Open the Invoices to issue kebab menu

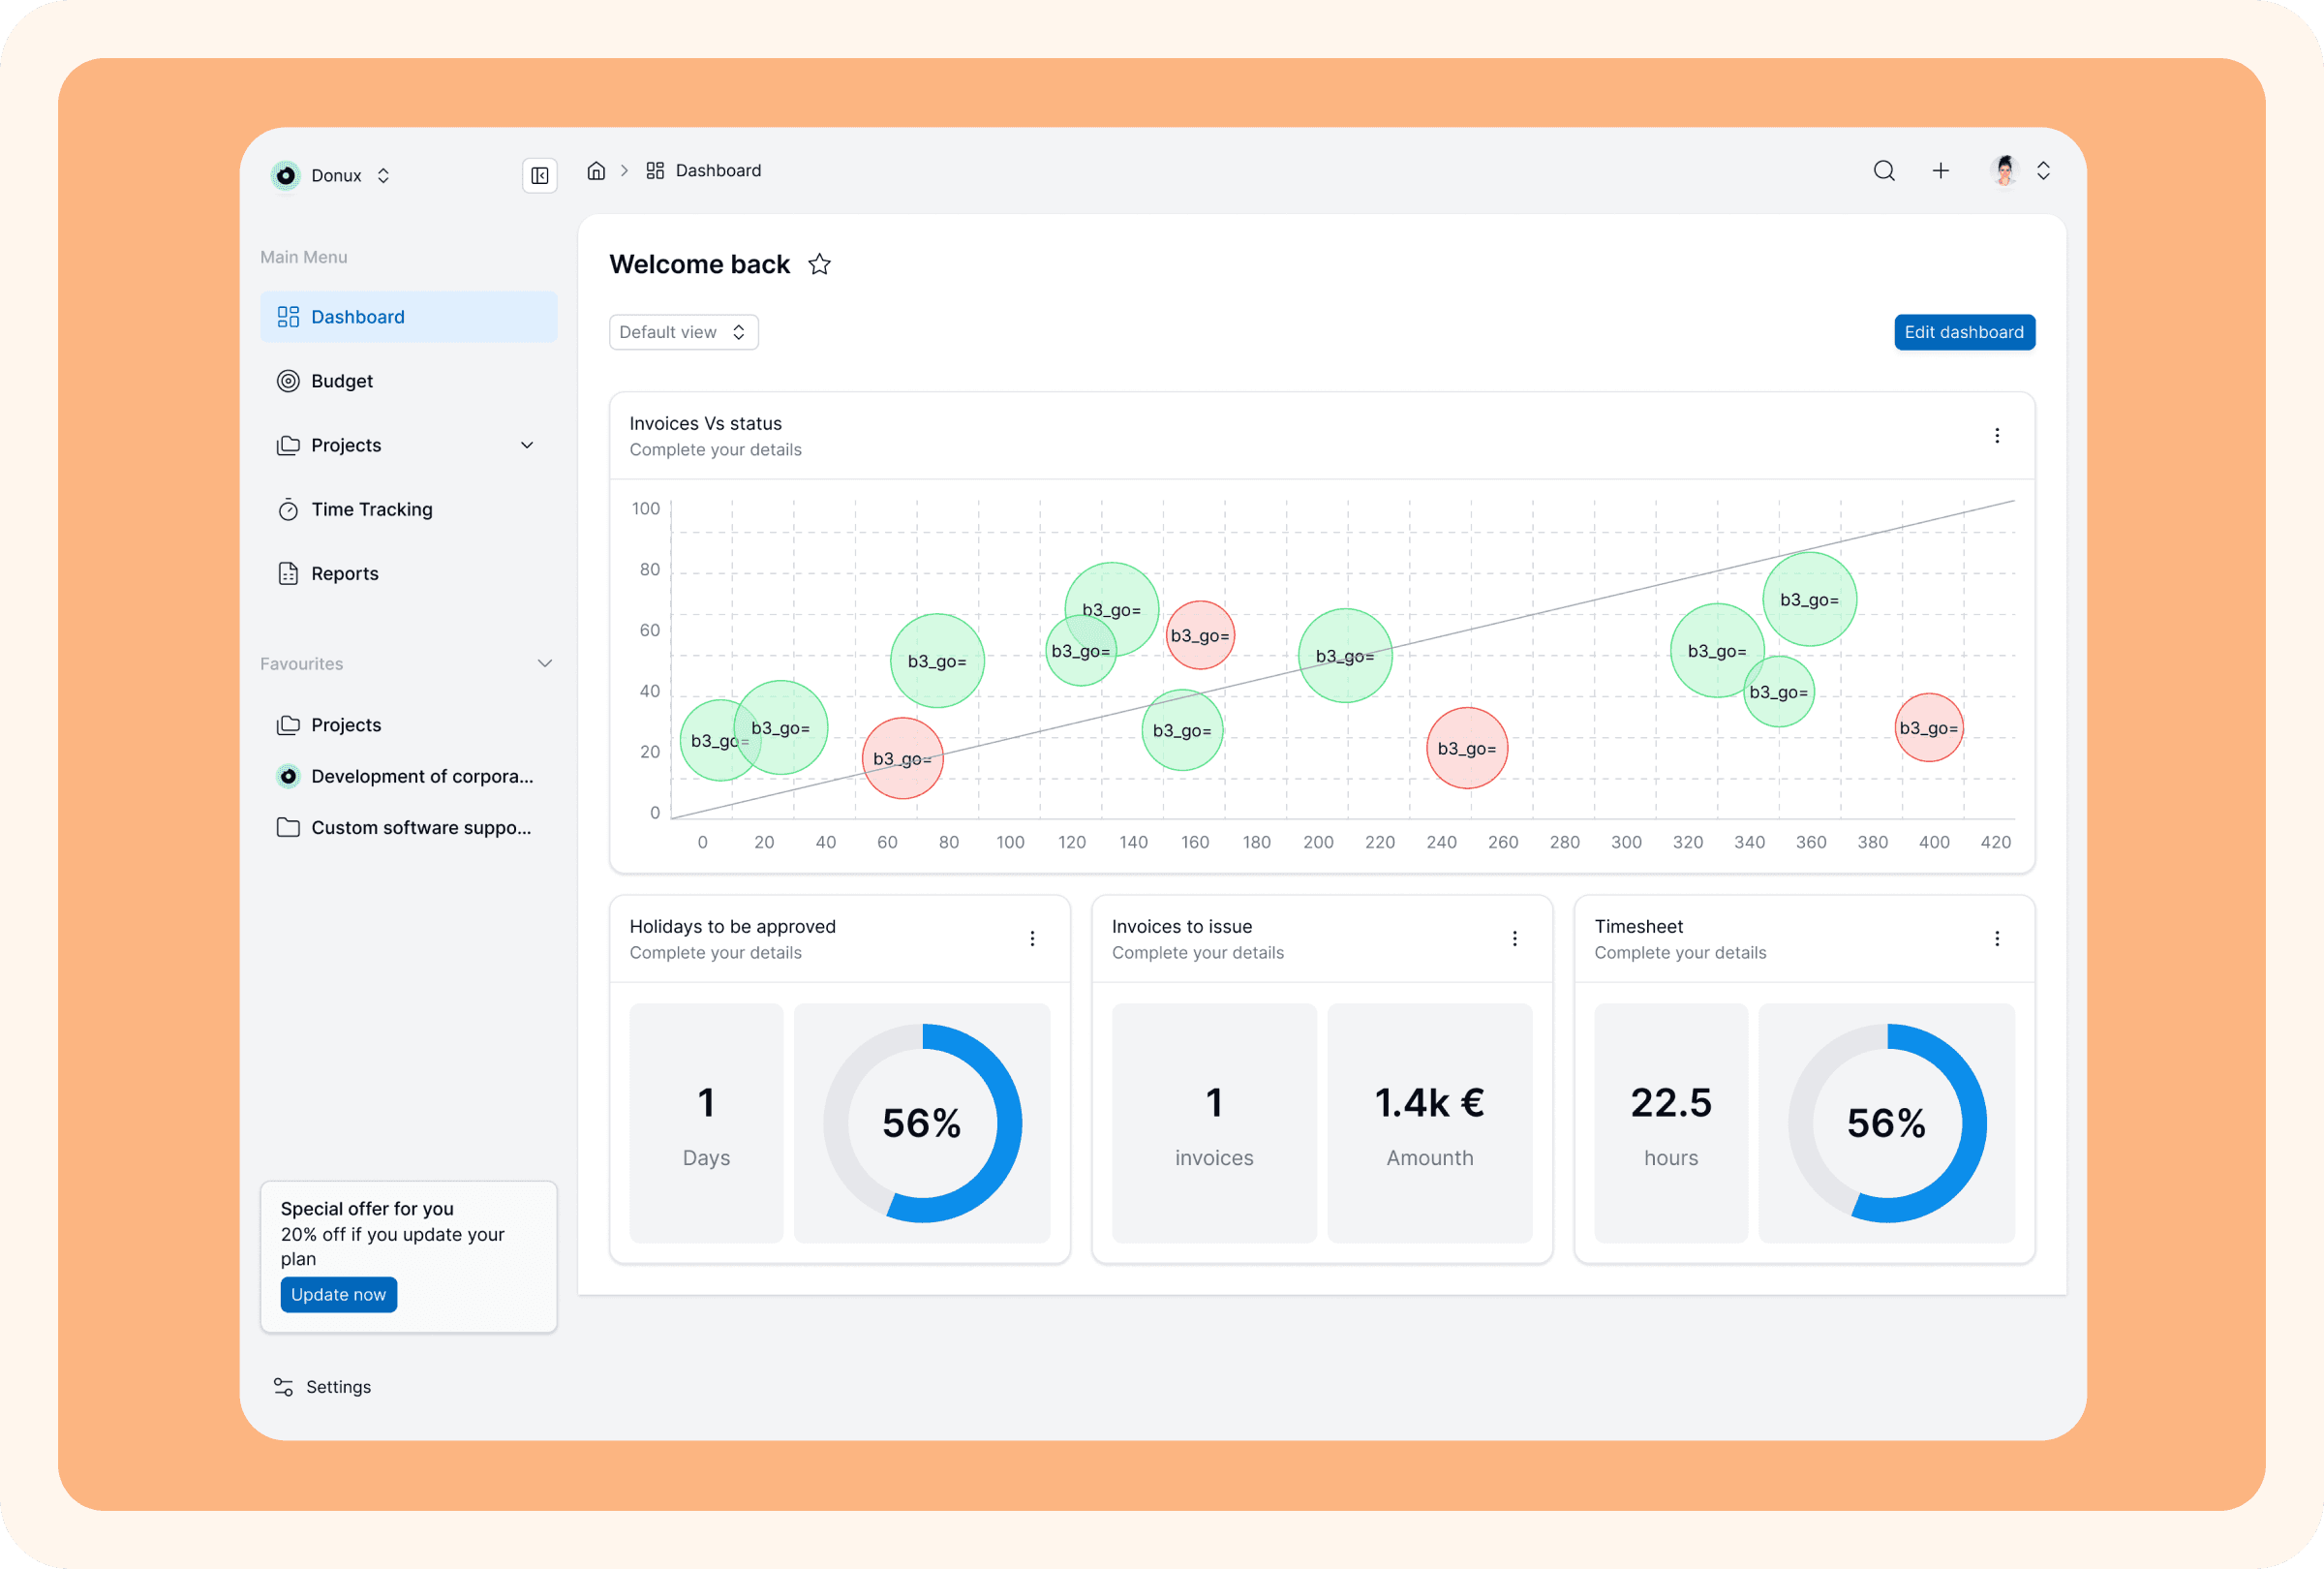tap(1514, 939)
